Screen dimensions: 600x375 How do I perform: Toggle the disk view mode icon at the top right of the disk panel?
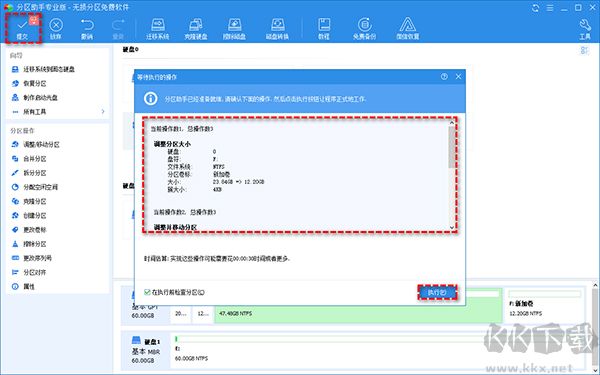[x=584, y=50]
